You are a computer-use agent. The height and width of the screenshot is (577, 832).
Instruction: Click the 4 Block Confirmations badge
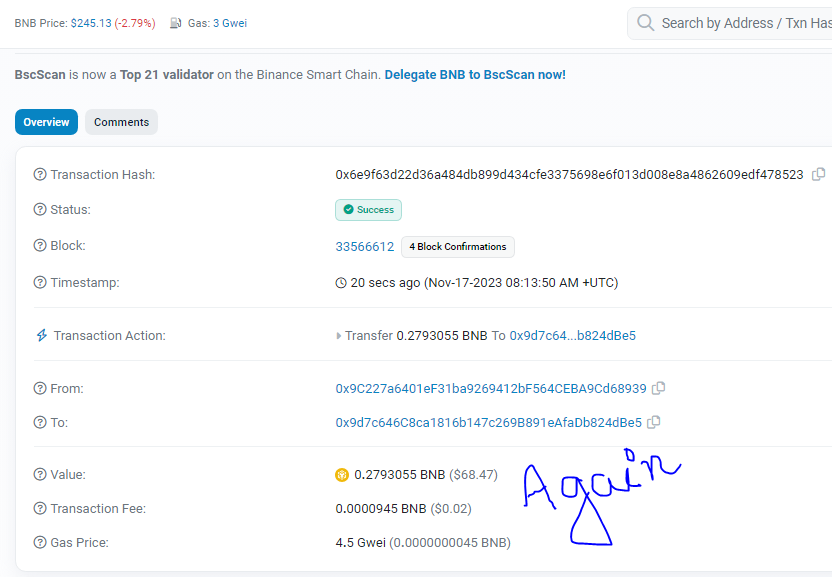click(x=458, y=247)
